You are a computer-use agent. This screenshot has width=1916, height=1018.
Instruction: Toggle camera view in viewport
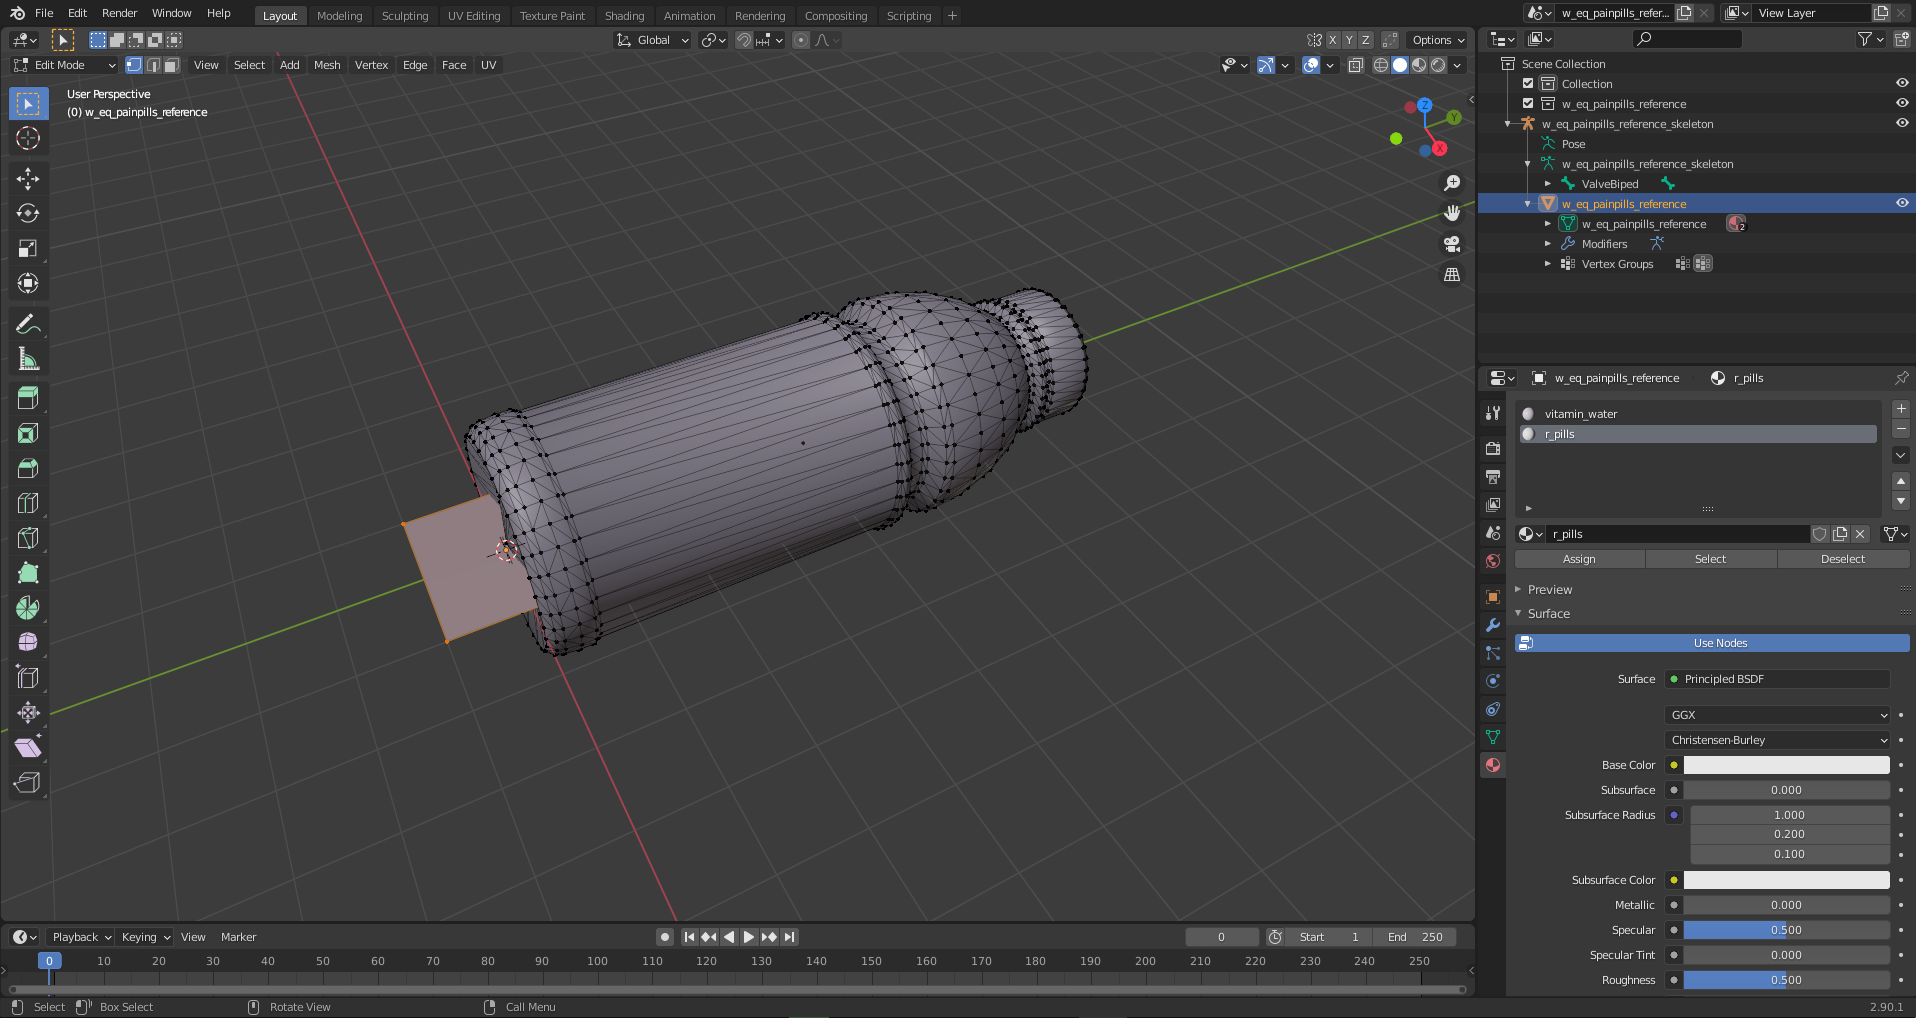pyautogui.click(x=1452, y=244)
